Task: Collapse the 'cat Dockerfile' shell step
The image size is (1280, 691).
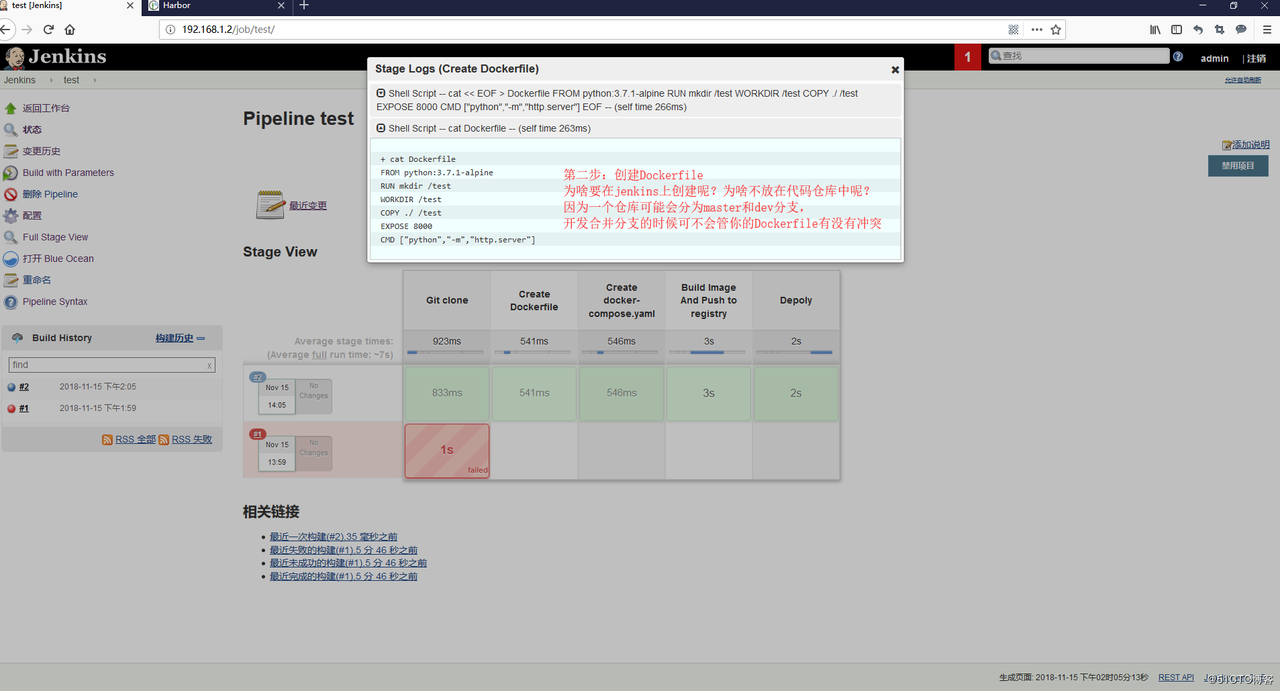Action: pyautogui.click(x=381, y=129)
